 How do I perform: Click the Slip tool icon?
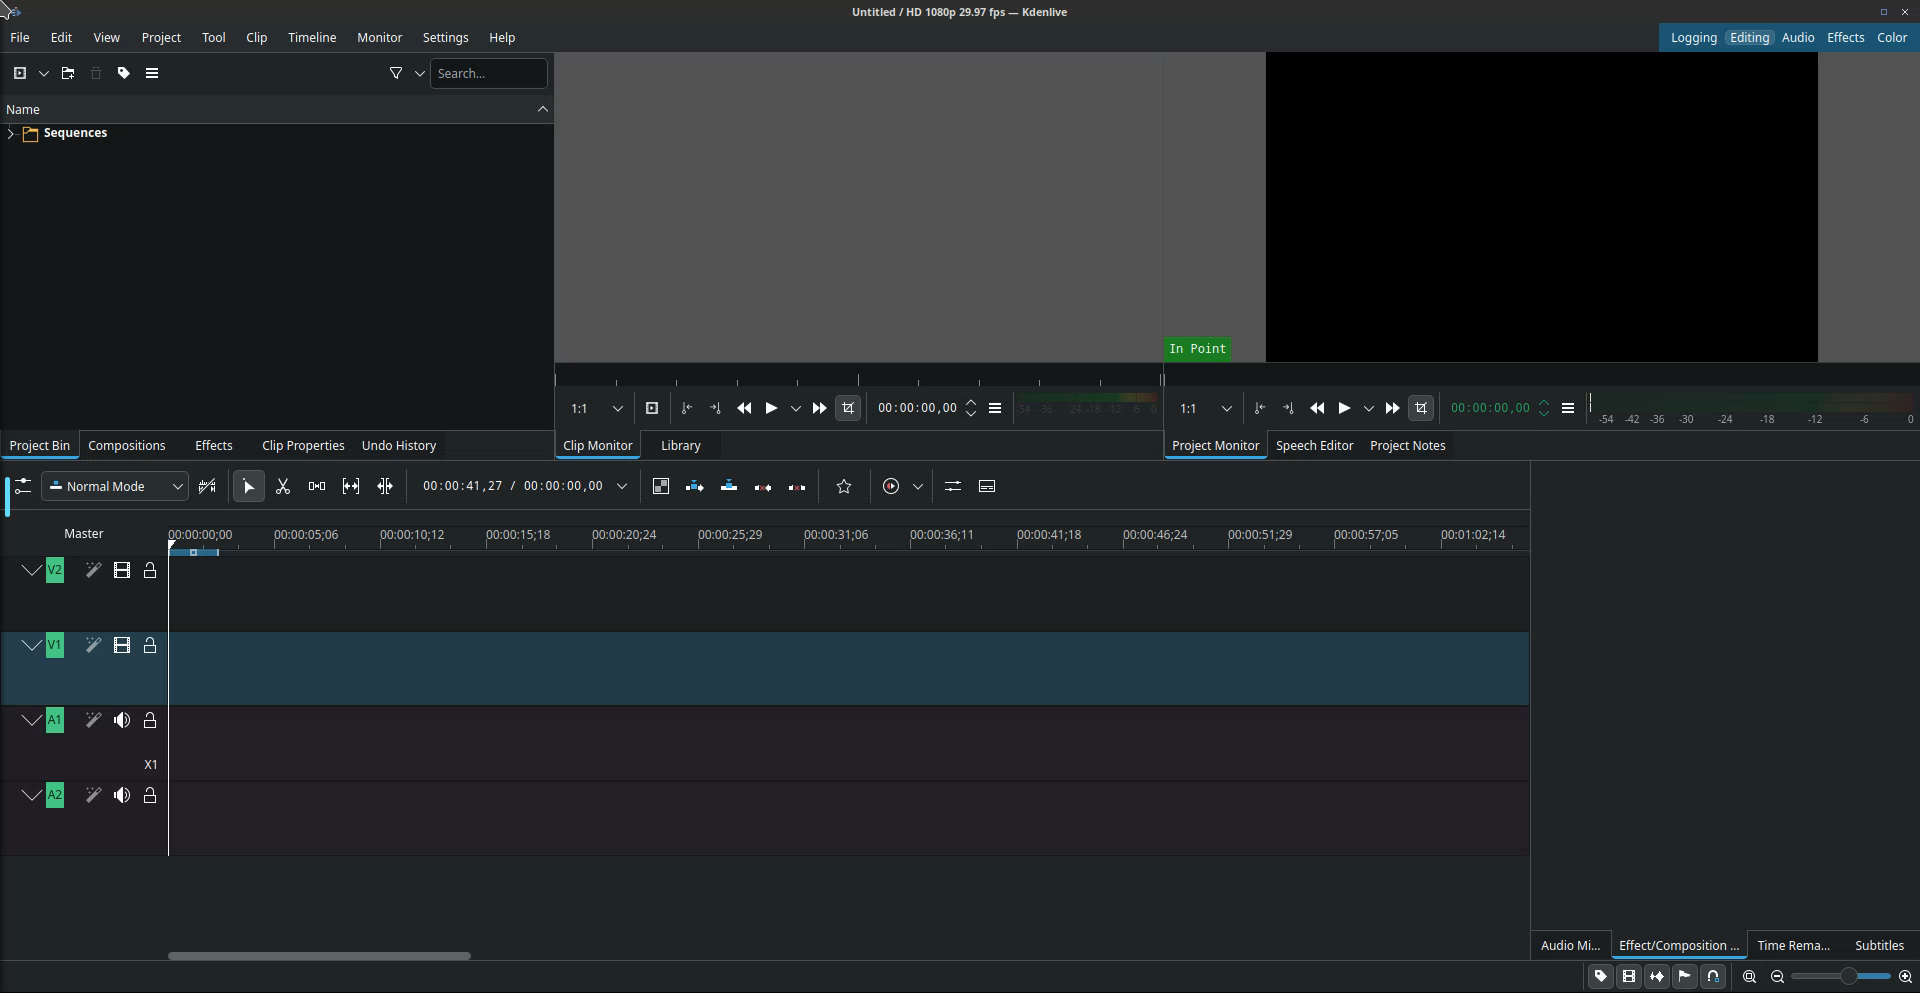tap(351, 487)
